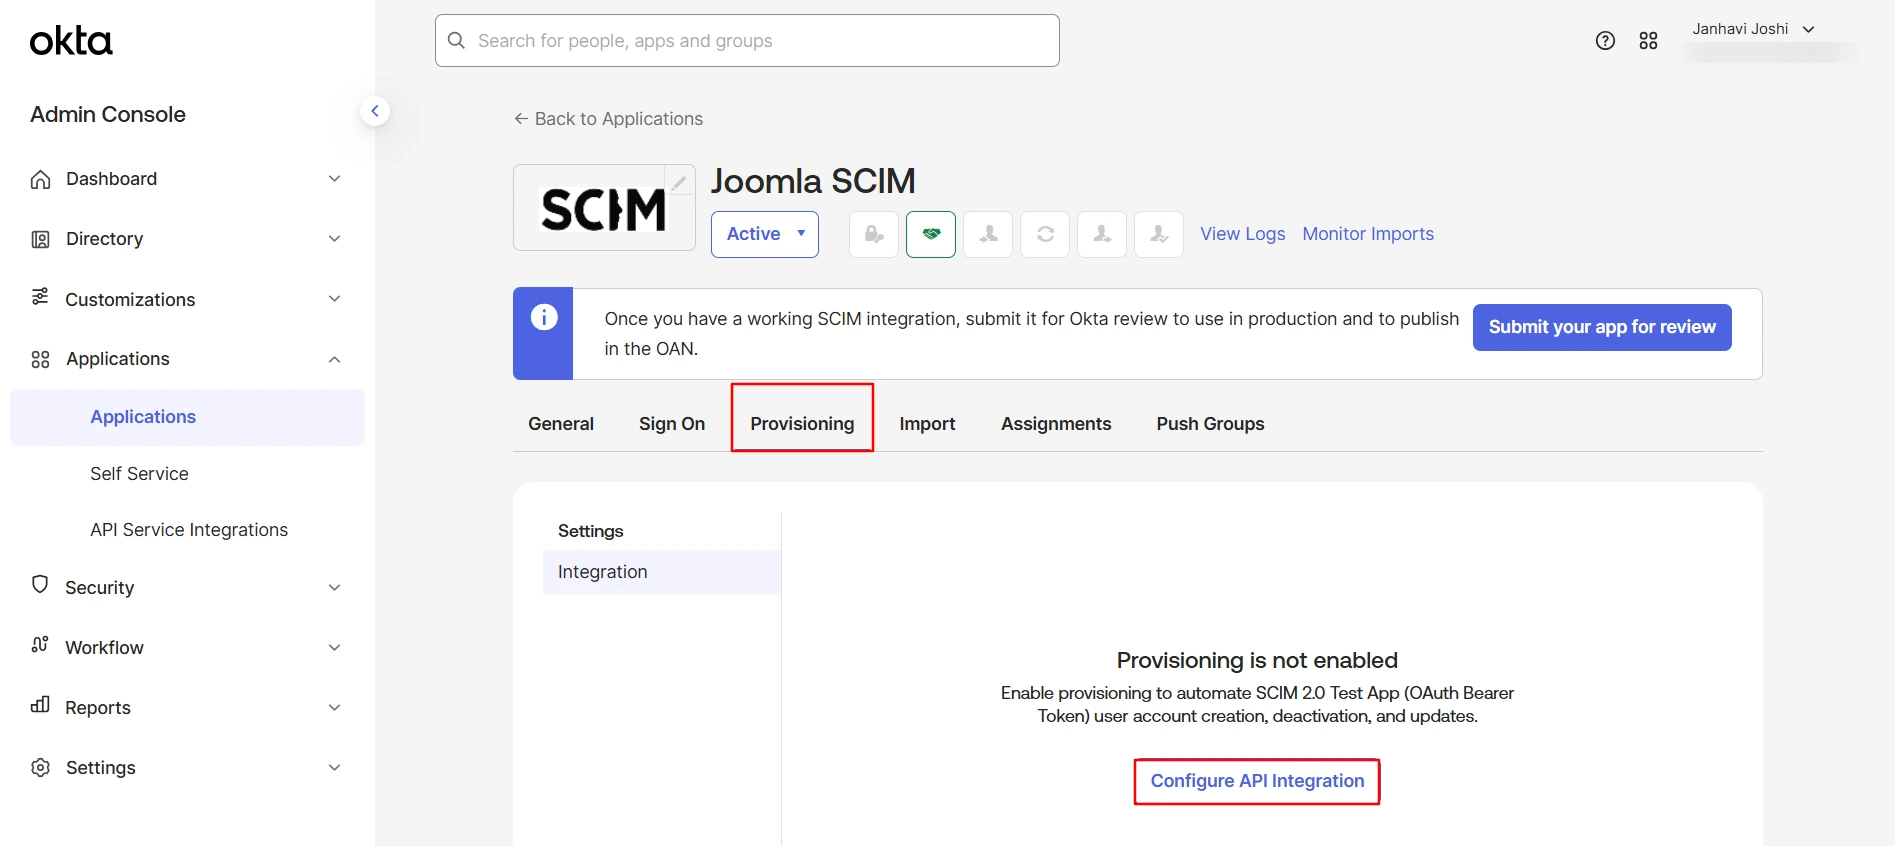This screenshot has width=1895, height=846.
Task: Click the Security label in the sidebar
Action: [x=99, y=588]
